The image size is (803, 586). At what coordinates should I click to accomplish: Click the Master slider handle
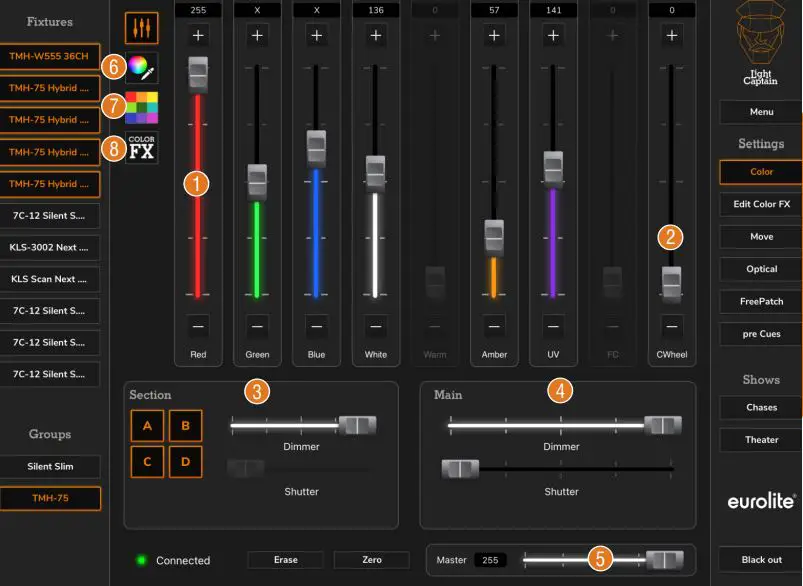coord(665,560)
